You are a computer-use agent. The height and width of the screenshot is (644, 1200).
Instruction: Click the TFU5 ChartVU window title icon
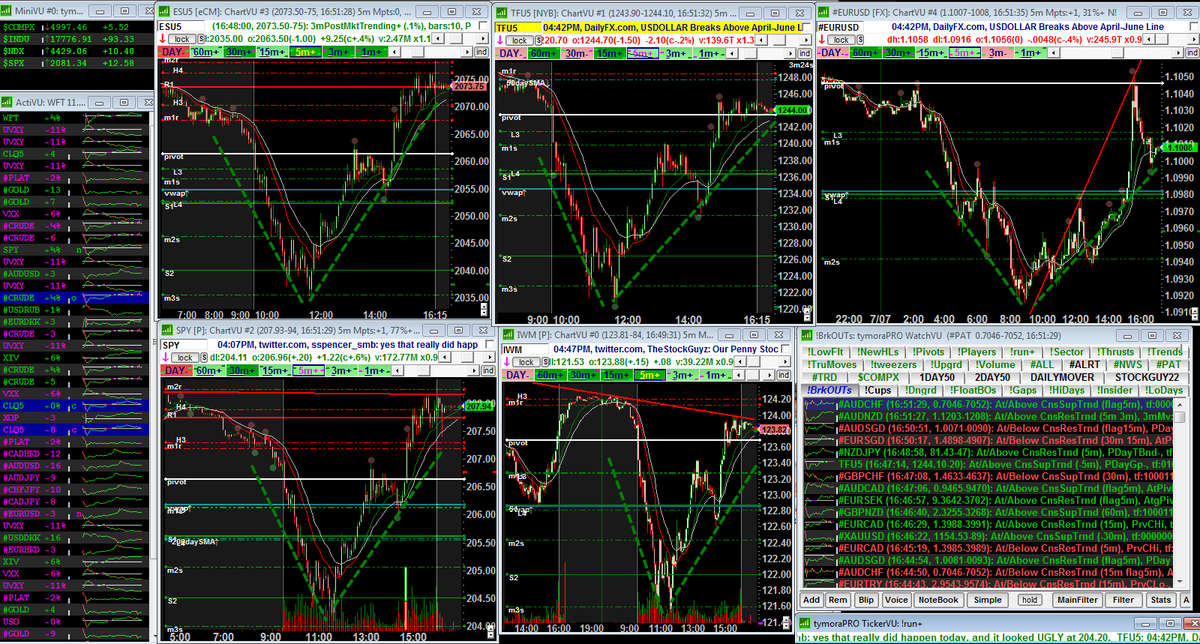(502, 11)
